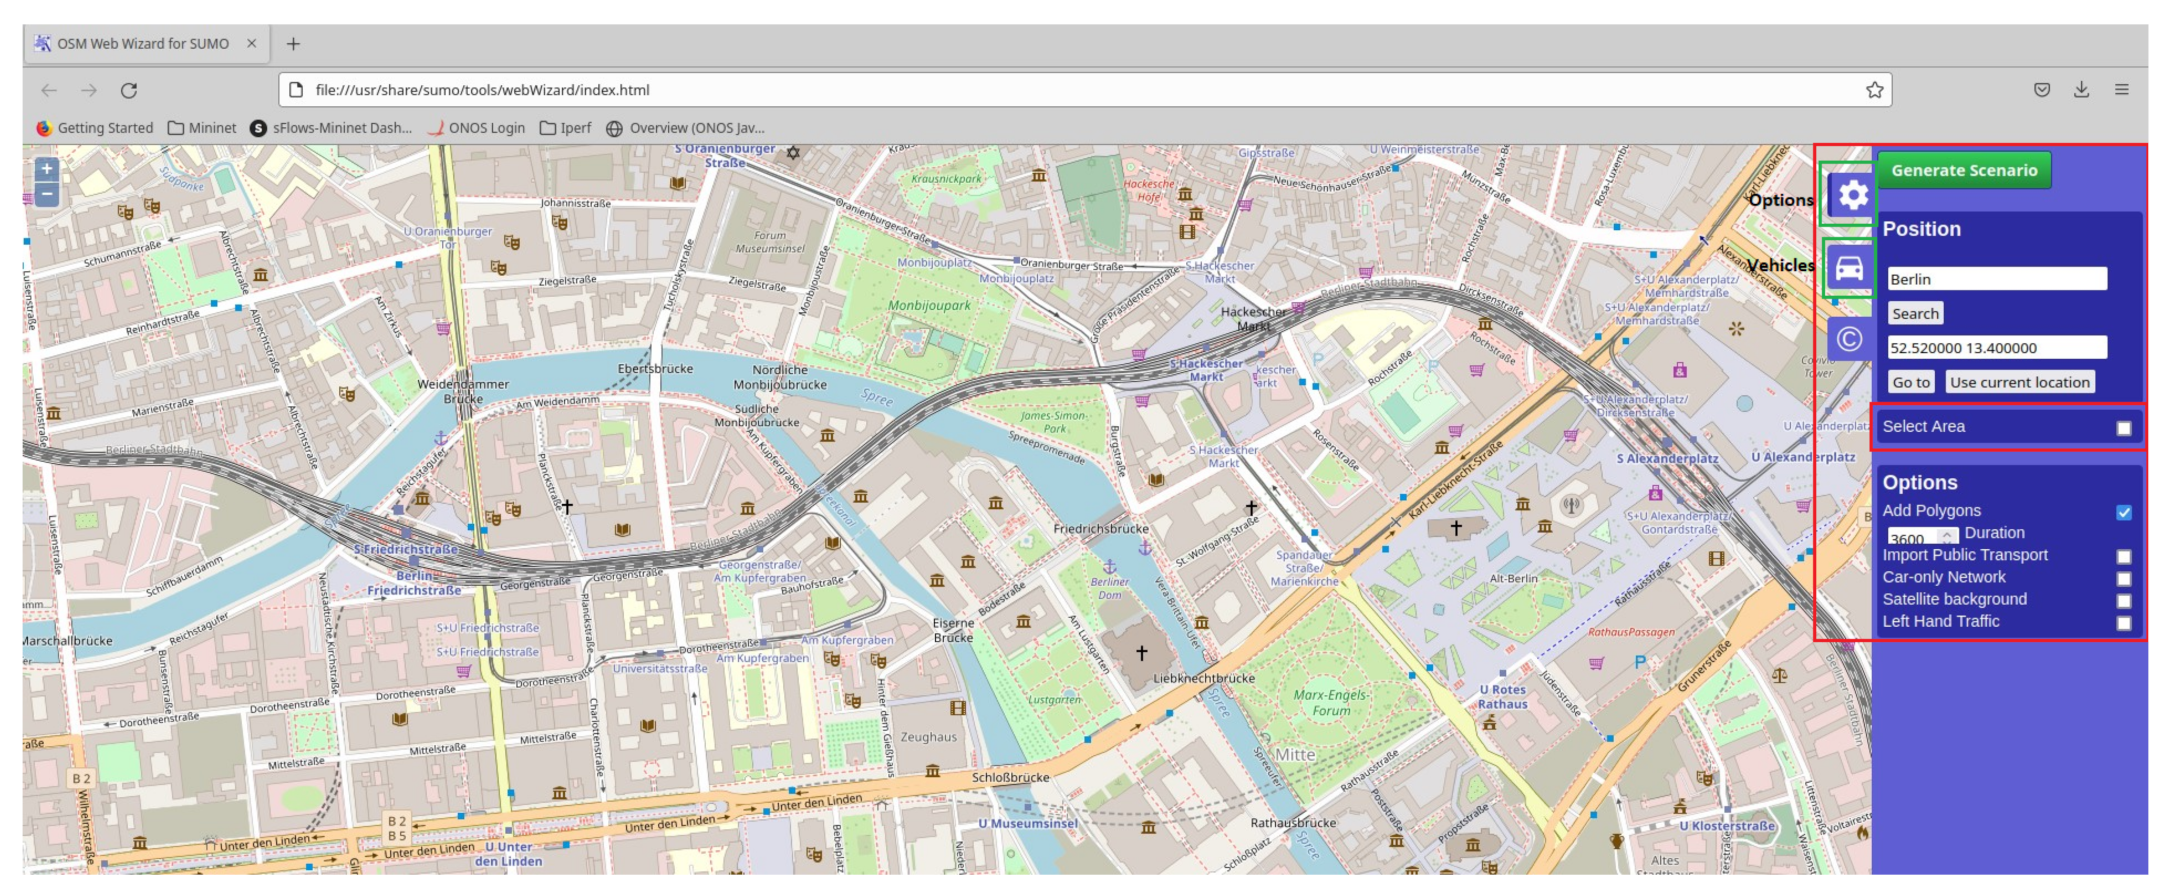Open the Iperf bookmarks folder
This screenshot has height=894, width=2170.
pyautogui.click(x=565, y=128)
